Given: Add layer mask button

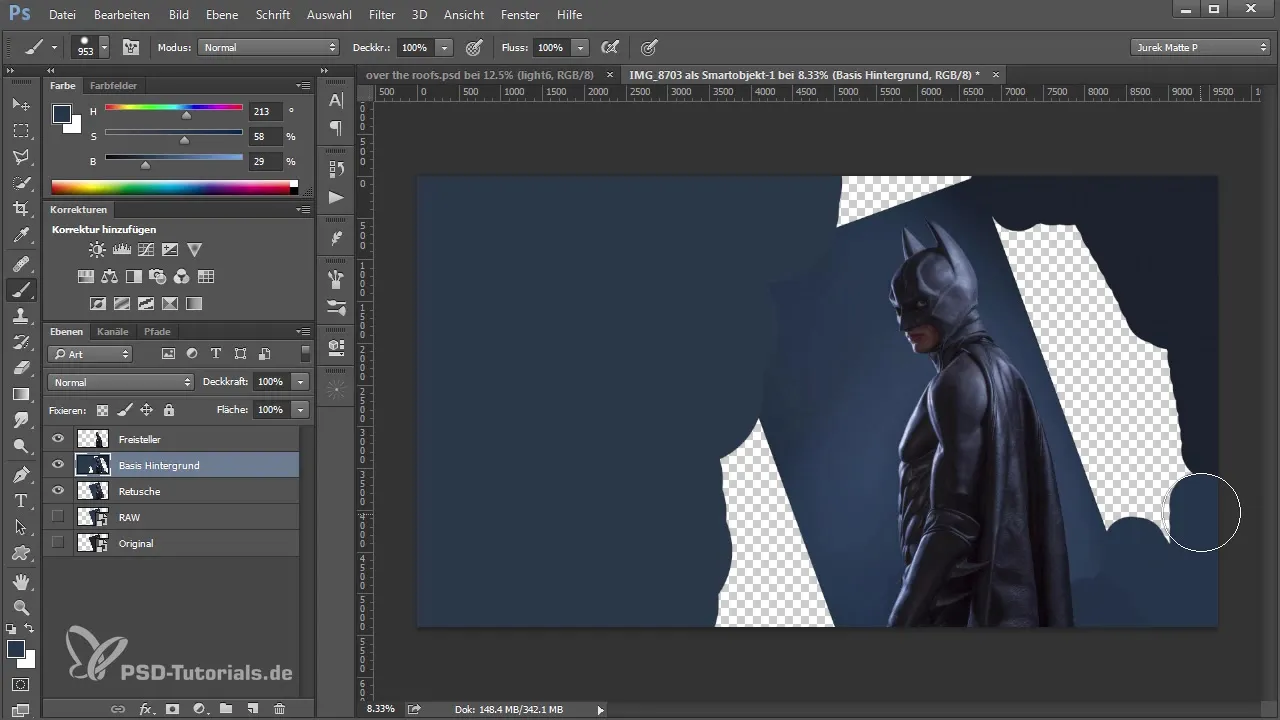Looking at the screenshot, I should (172, 709).
